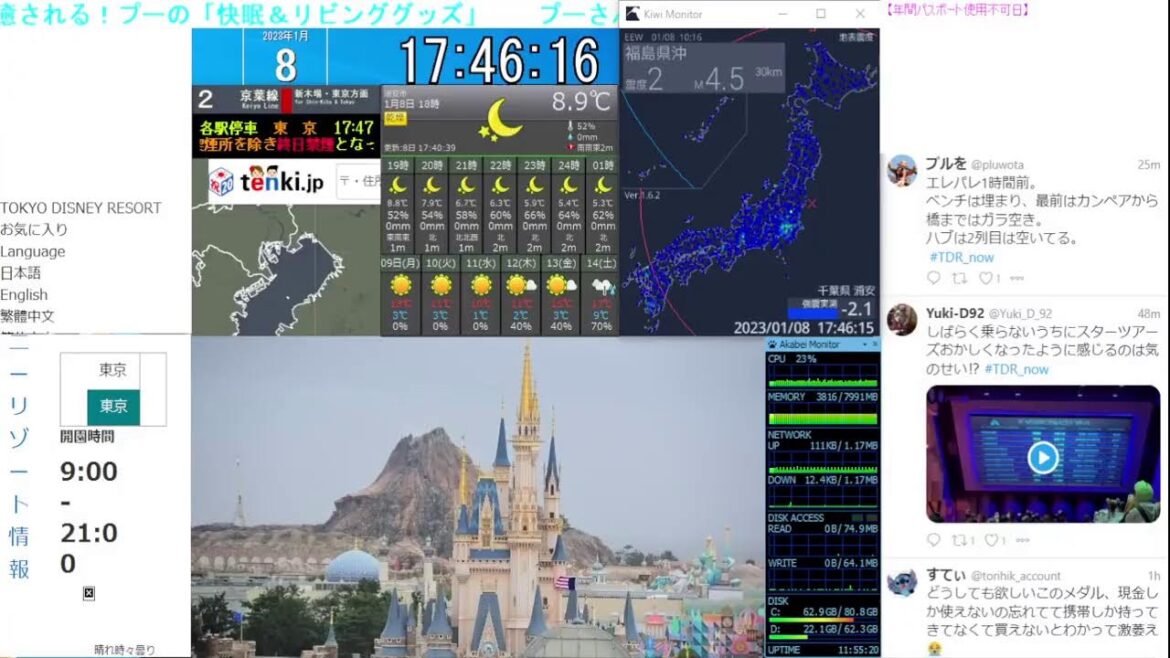Click the Kiwi Monitor kiwi icon

tap(633, 13)
